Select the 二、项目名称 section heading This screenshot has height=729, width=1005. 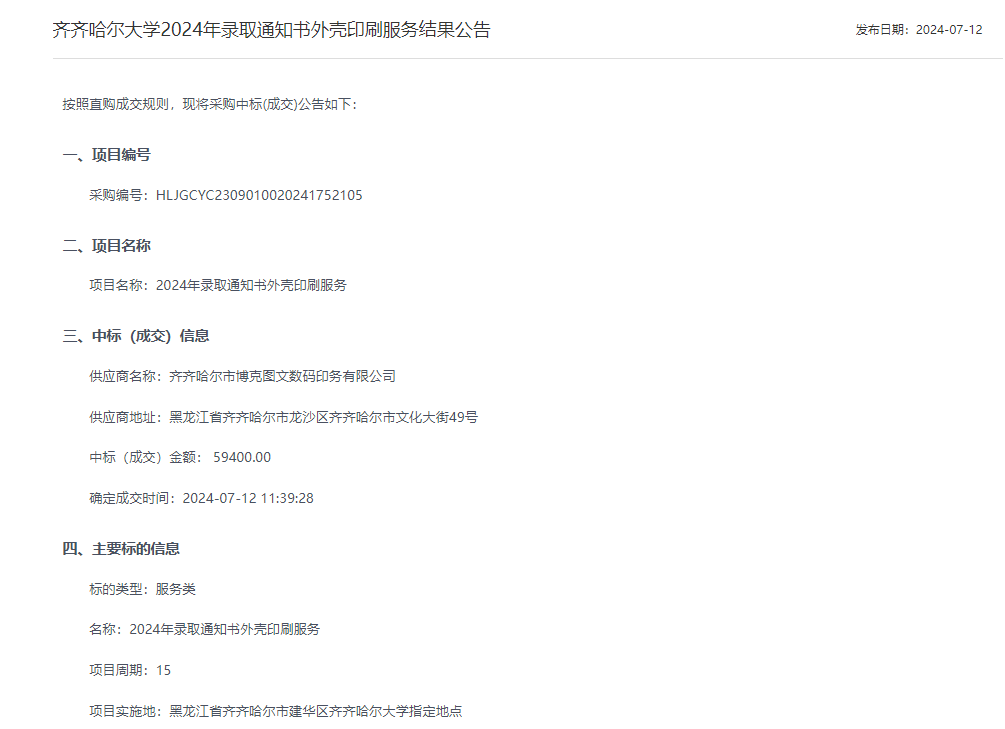[106, 246]
